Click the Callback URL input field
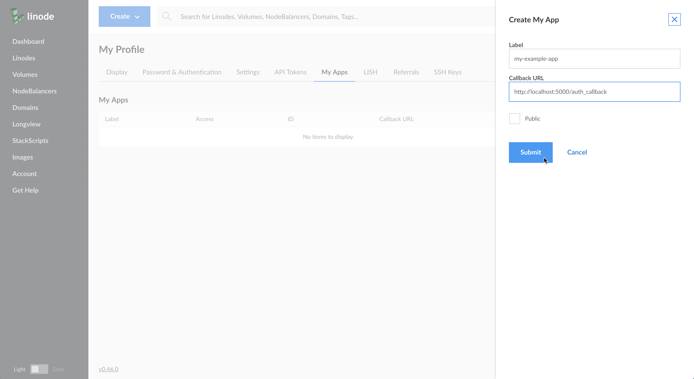The height and width of the screenshot is (379, 694). coord(594,92)
